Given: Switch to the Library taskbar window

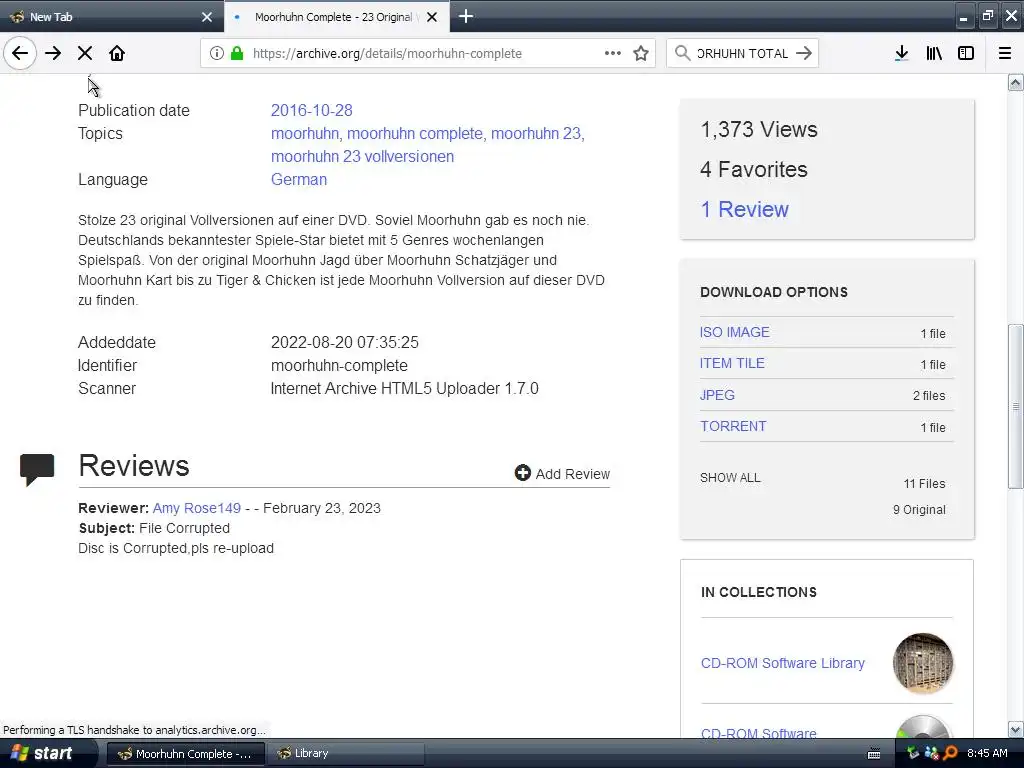Looking at the screenshot, I should point(346,754).
